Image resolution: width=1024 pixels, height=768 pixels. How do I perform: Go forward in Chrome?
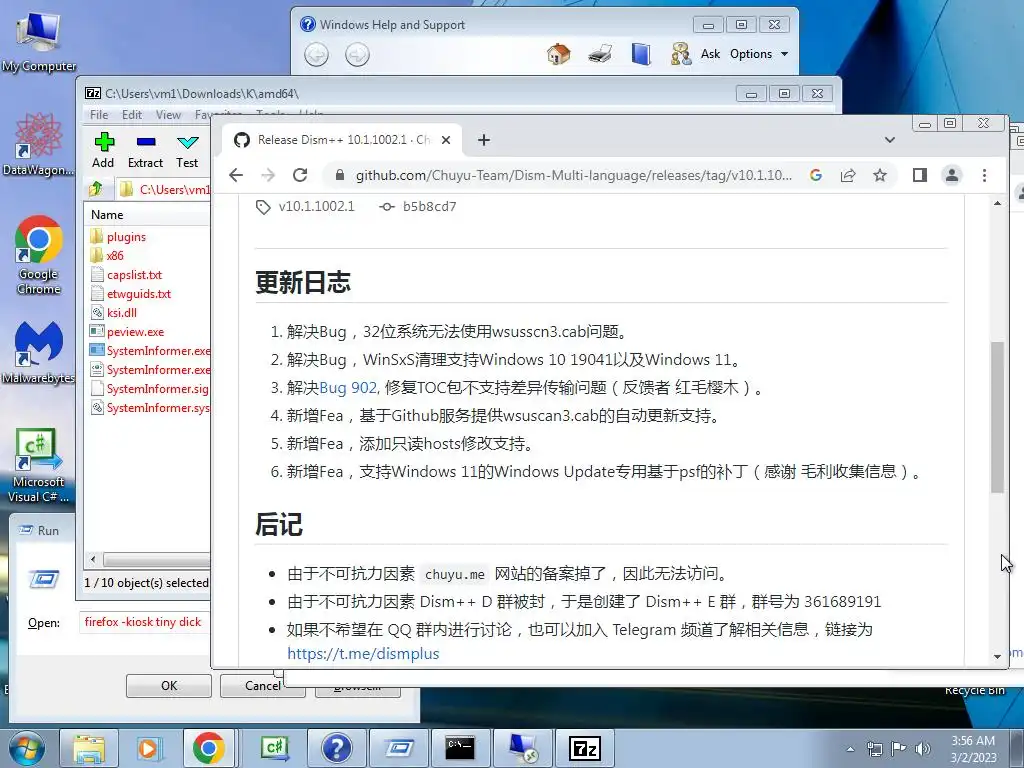[x=268, y=175]
